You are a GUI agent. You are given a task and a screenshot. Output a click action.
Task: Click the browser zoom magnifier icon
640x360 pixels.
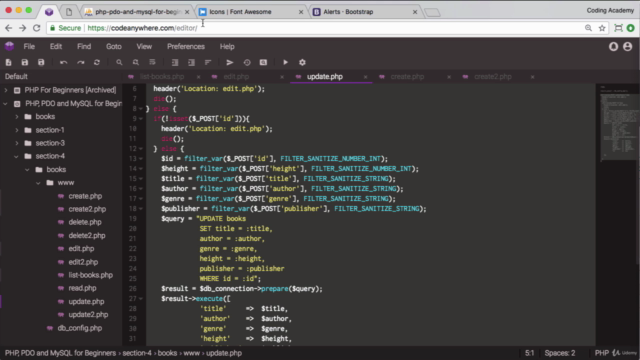pos(588,28)
